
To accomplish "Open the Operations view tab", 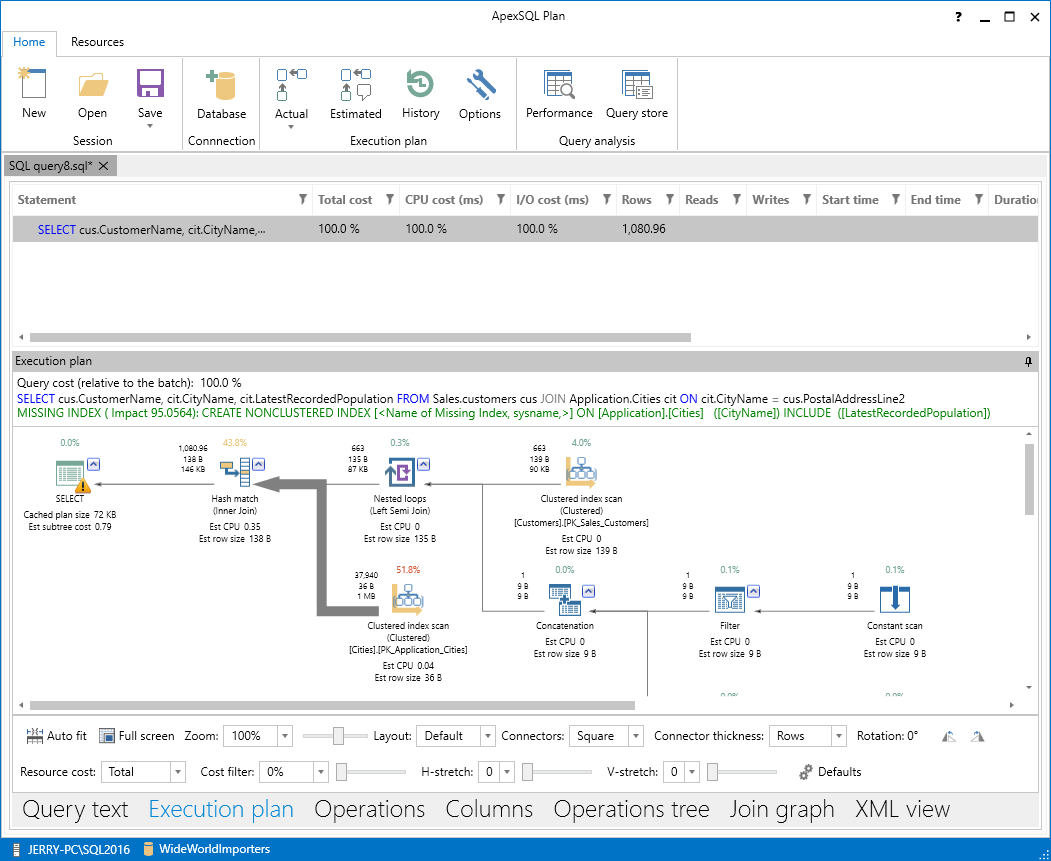I will coord(369,809).
